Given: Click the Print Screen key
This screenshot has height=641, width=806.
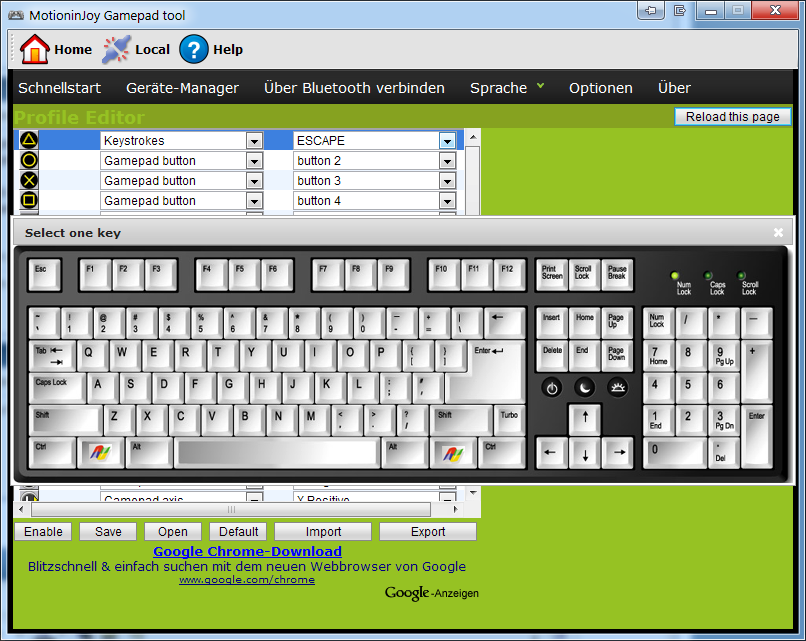Looking at the screenshot, I should (x=552, y=274).
